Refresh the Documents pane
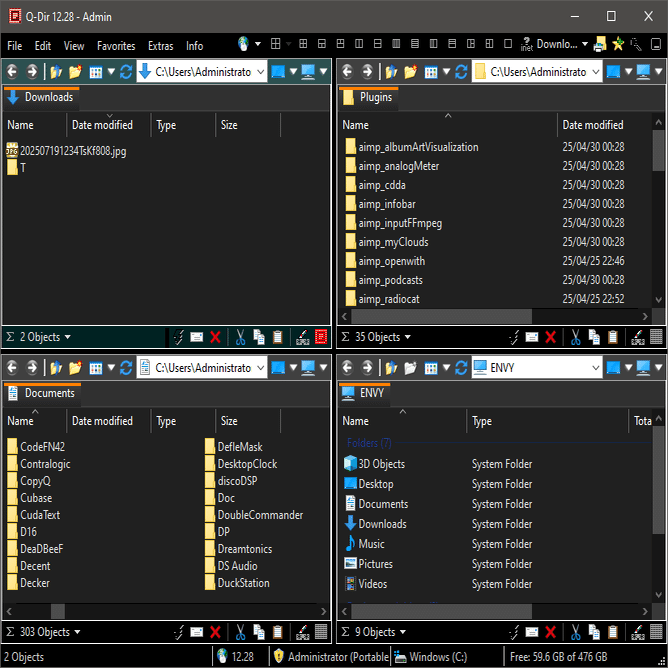Viewport: 668px width, 668px height. click(x=126, y=367)
